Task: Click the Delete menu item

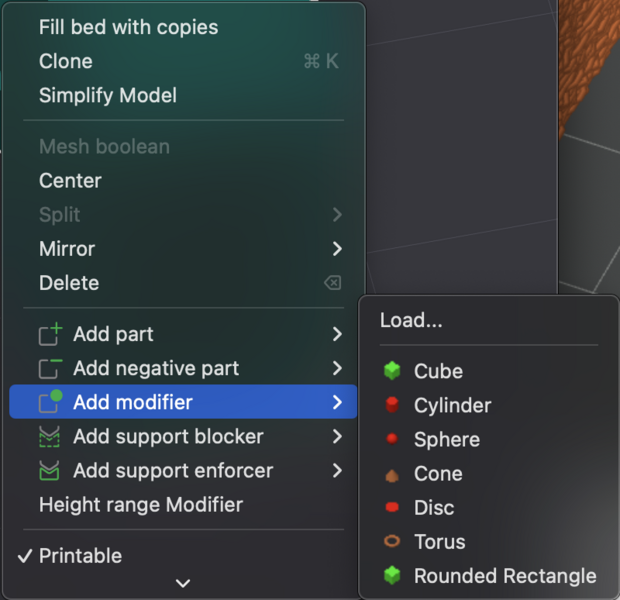Action: 69,283
